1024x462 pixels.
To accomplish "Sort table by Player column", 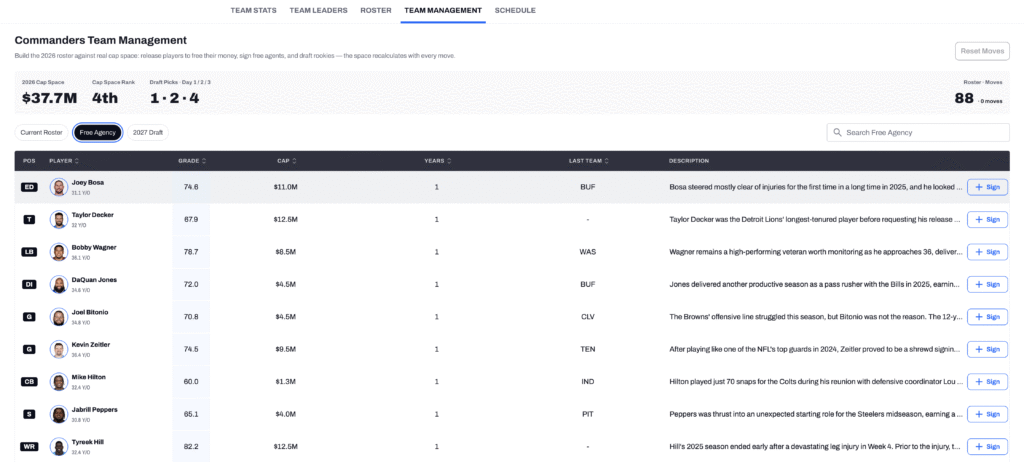I will [x=64, y=161].
